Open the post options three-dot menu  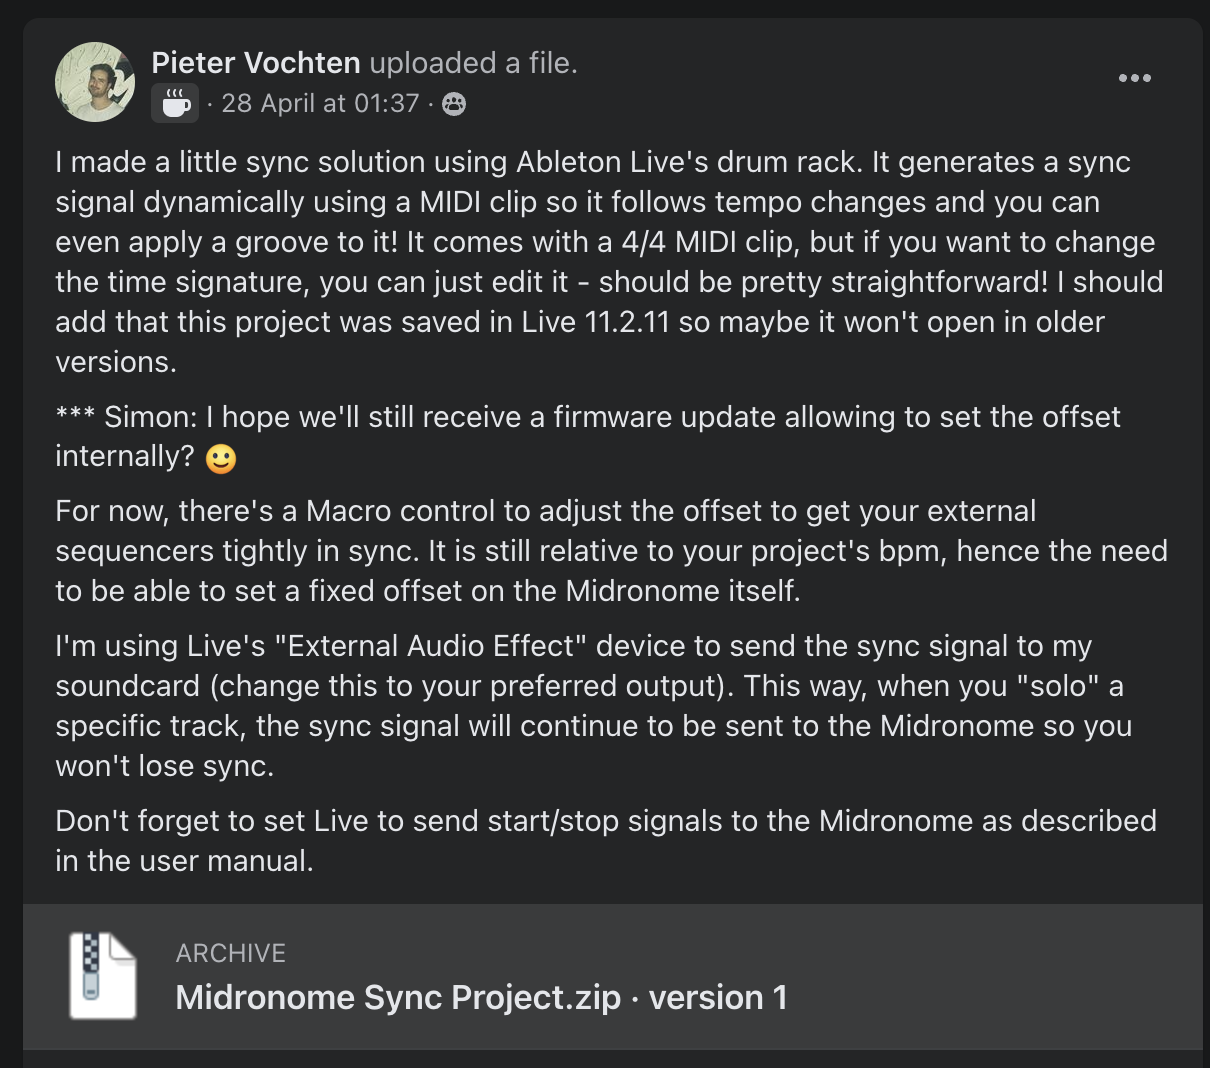click(1134, 78)
